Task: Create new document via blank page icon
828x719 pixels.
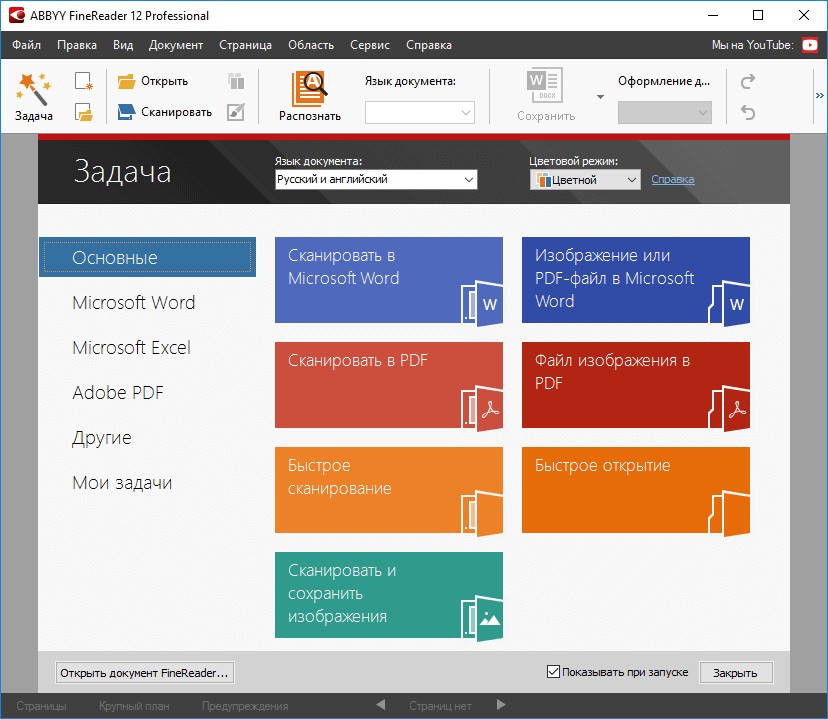Action: (83, 81)
